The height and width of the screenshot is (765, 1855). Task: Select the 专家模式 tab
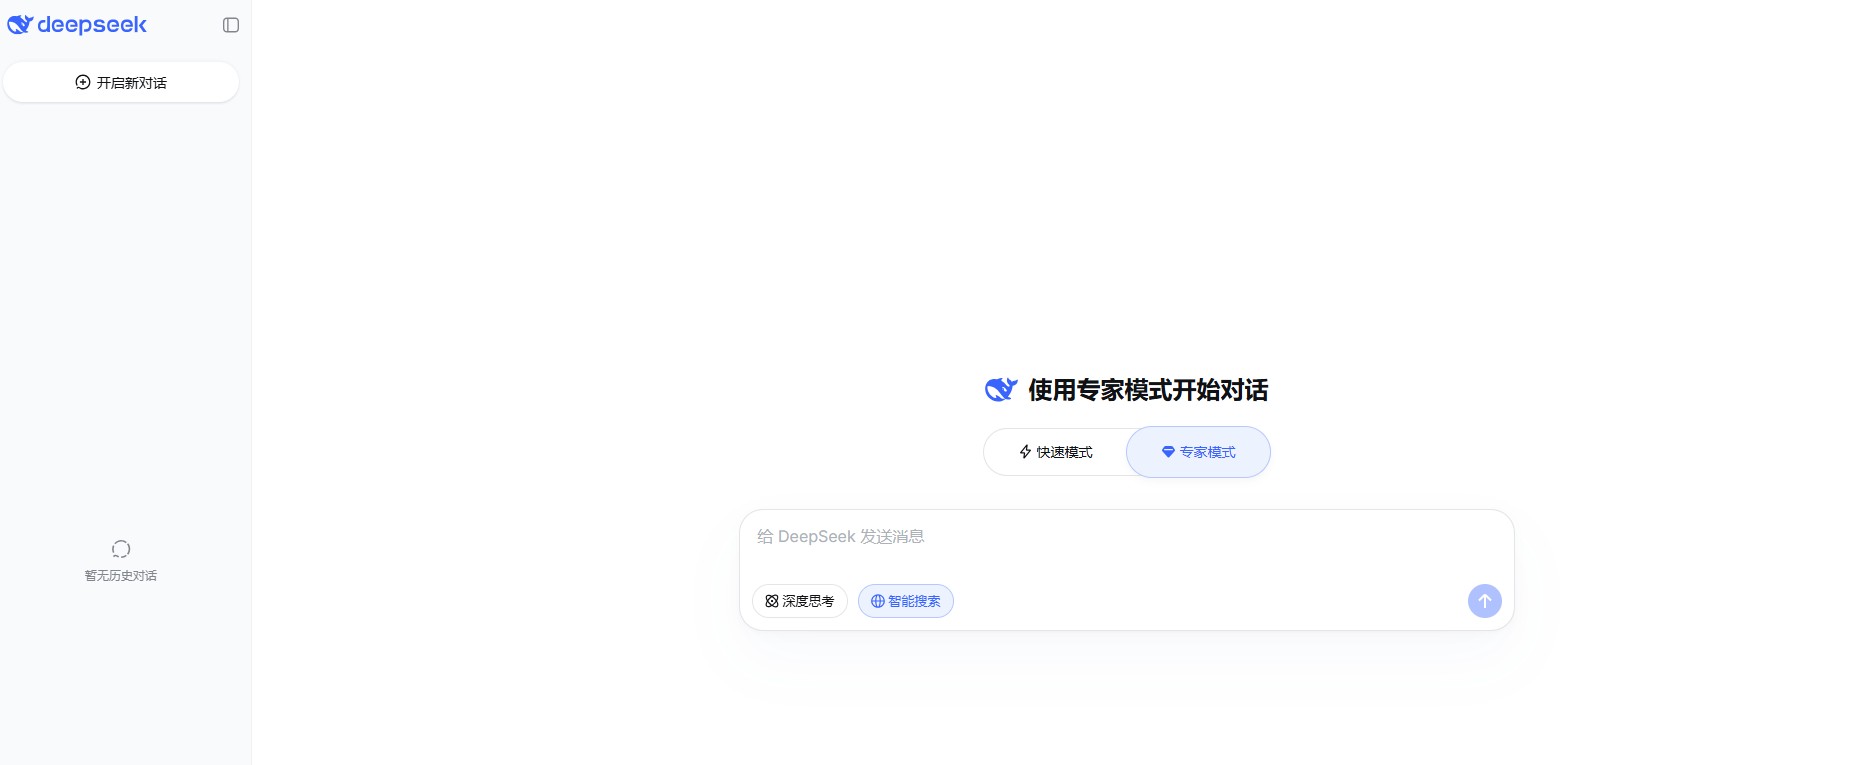(x=1198, y=452)
